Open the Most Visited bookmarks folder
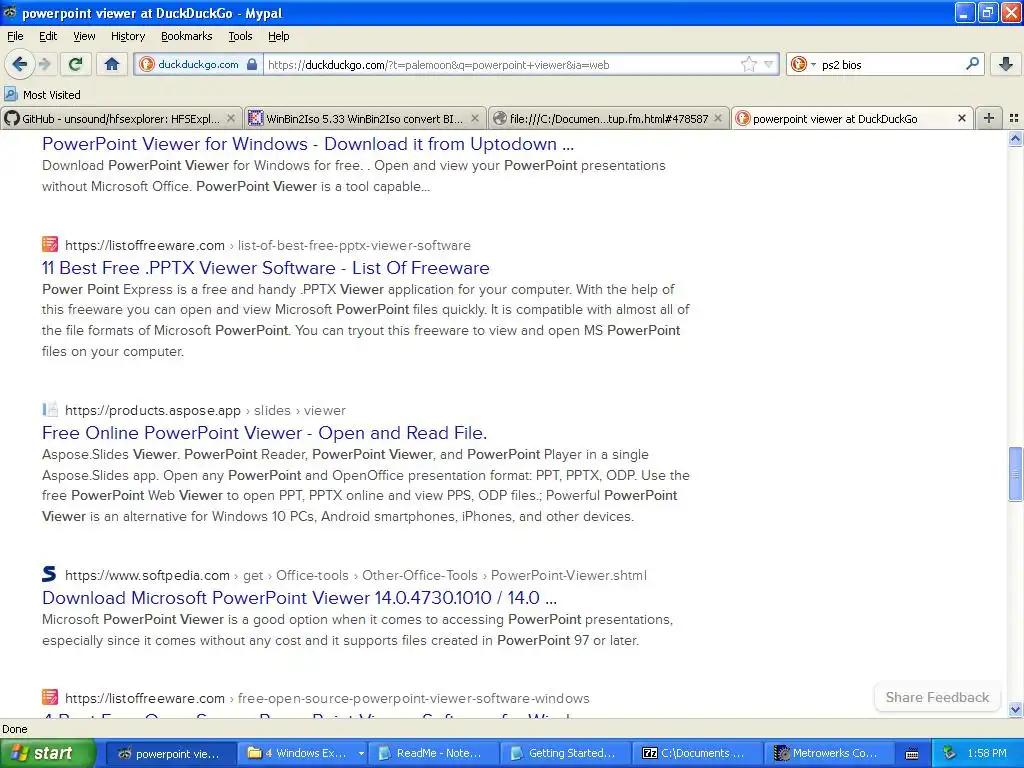Viewport: 1024px width, 768px height. click(42, 95)
